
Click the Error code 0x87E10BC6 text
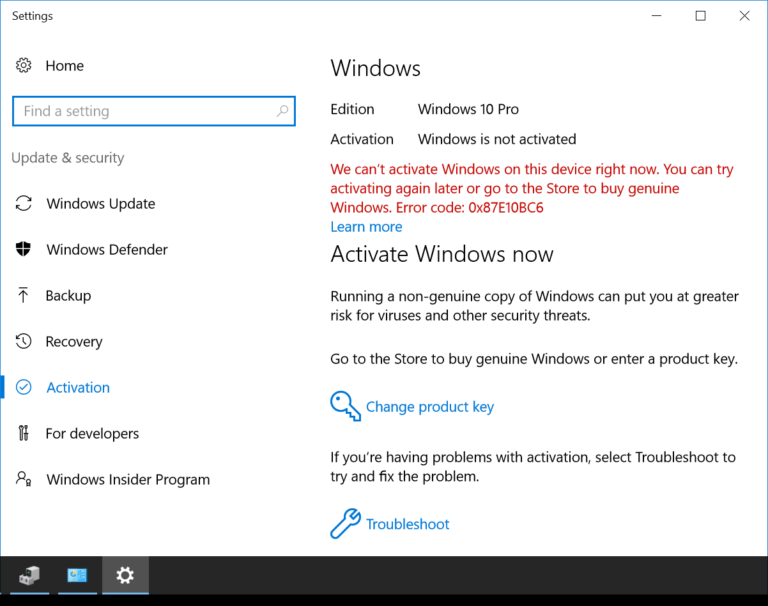(x=469, y=207)
